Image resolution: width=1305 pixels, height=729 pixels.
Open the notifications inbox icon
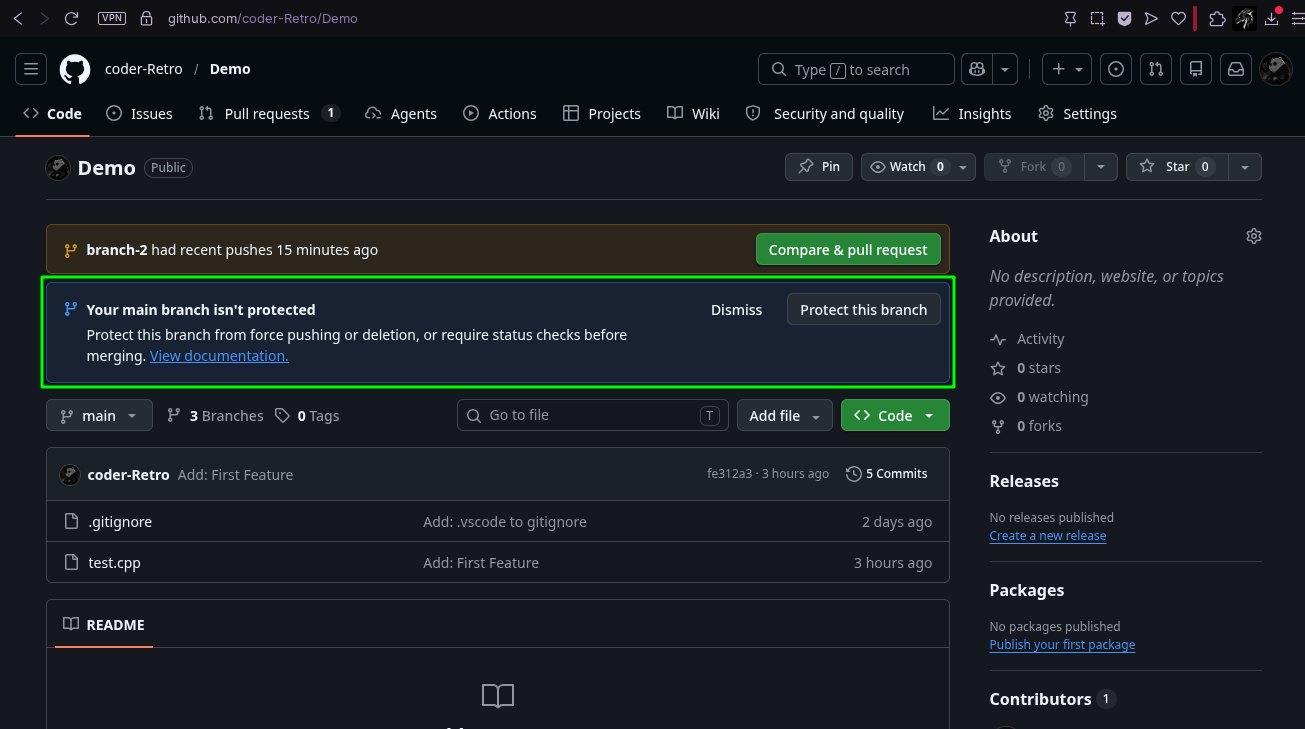pos(1236,69)
